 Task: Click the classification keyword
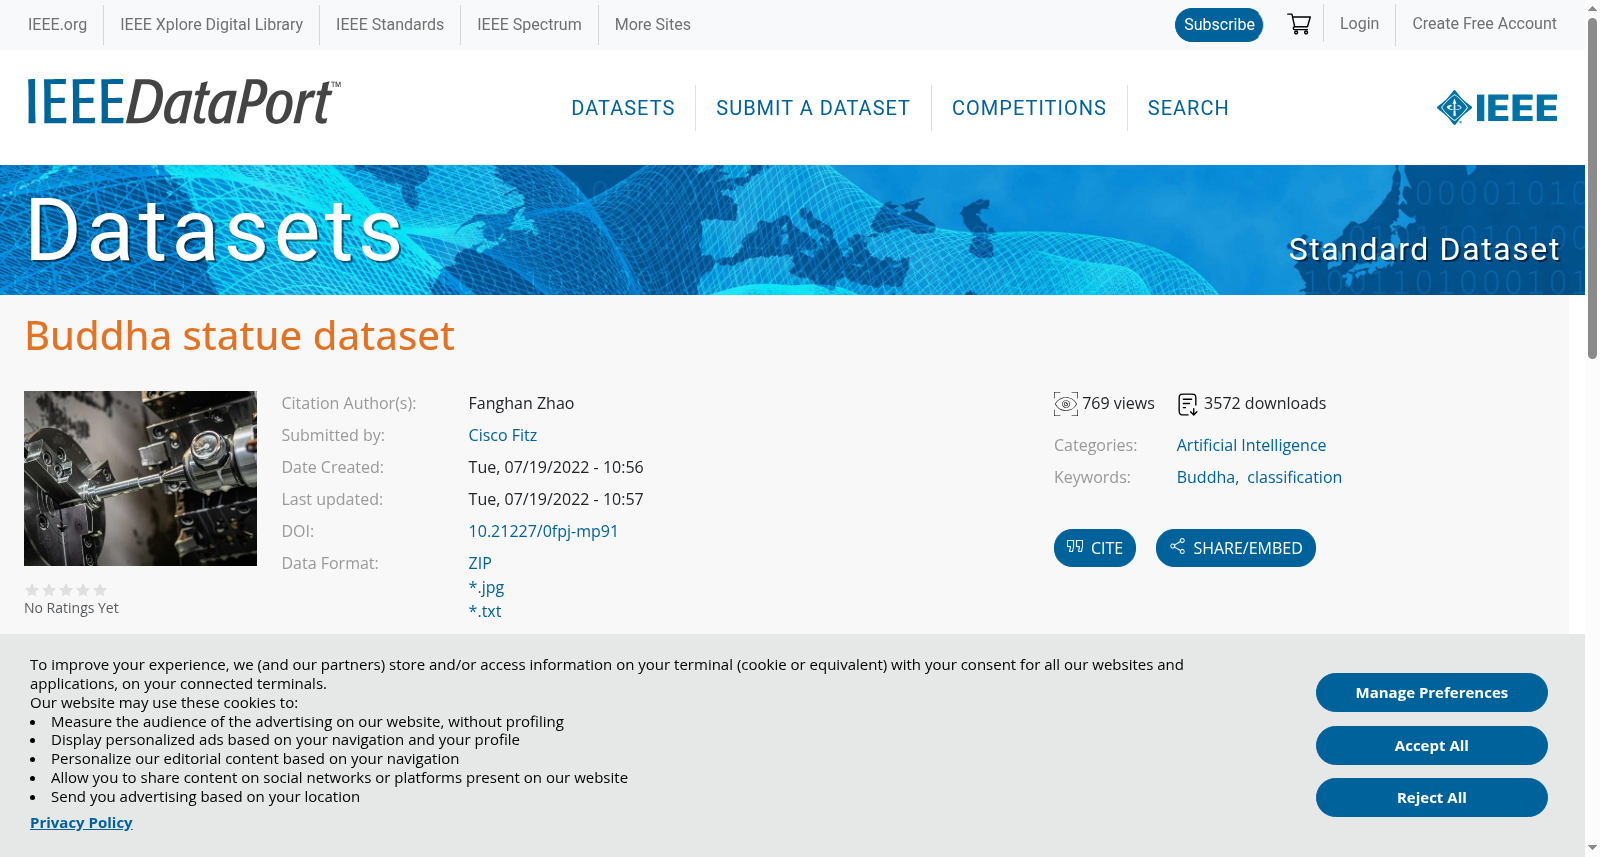[1294, 477]
